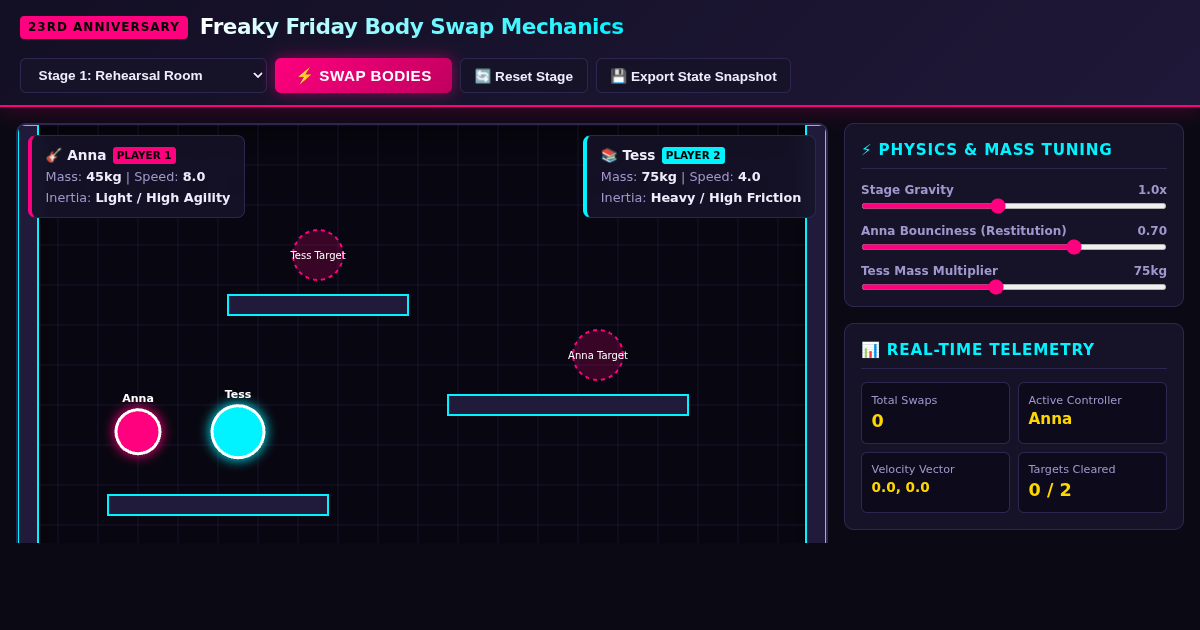Adjust Anna Bounciness (Restitution) slider
Image resolution: width=1200 pixels, height=630 pixels.
click(1014, 247)
